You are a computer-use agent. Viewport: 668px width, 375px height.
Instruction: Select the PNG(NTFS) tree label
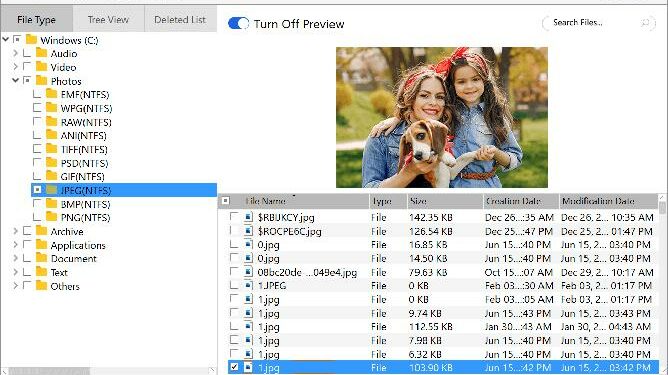point(85,218)
